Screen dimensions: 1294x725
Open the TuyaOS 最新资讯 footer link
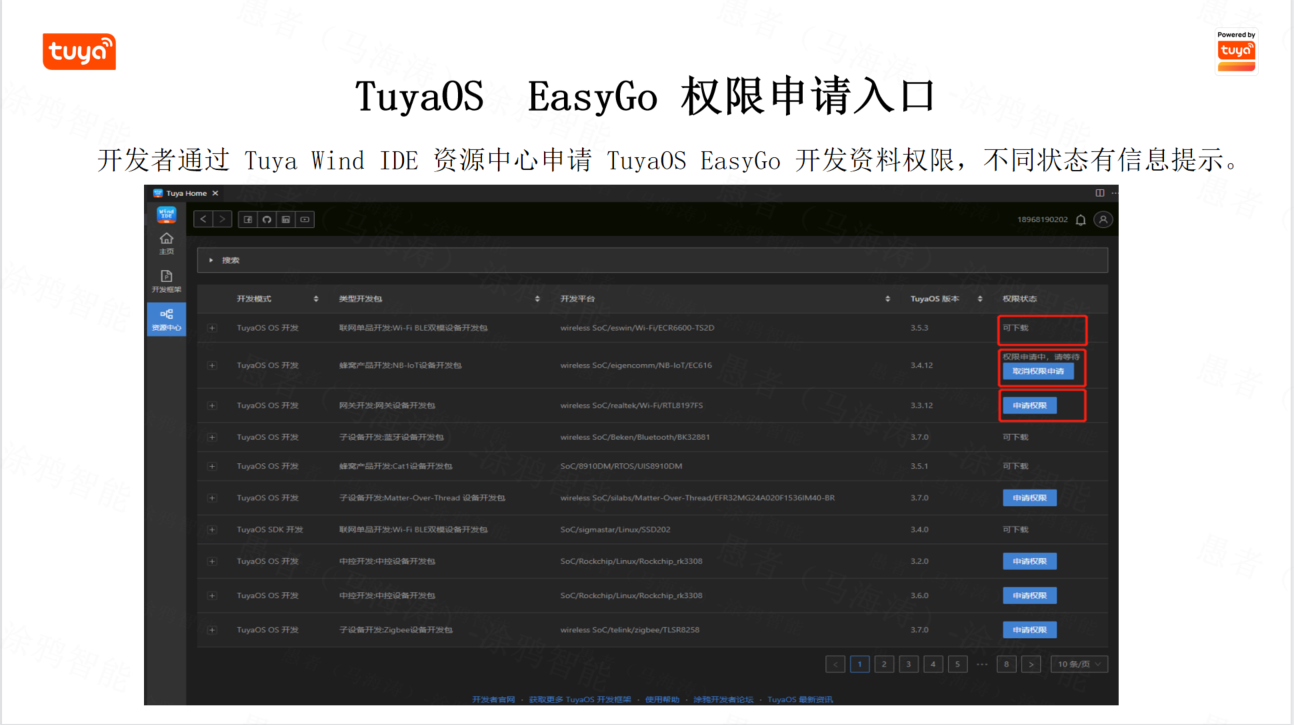[x=800, y=699]
